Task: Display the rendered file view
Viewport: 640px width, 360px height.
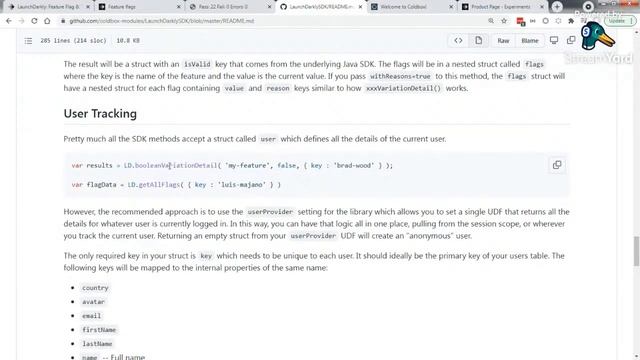Action: 478,40
